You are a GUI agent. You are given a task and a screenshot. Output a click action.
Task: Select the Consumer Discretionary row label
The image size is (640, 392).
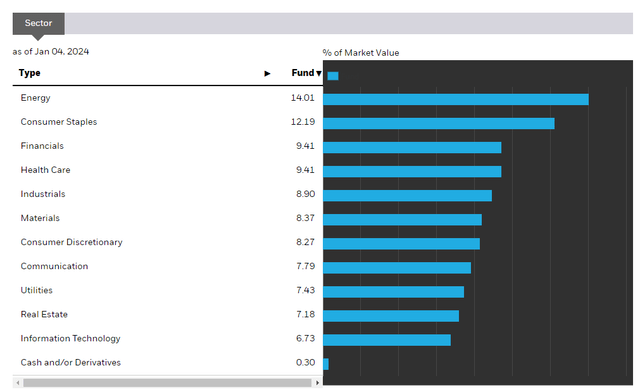pos(71,242)
